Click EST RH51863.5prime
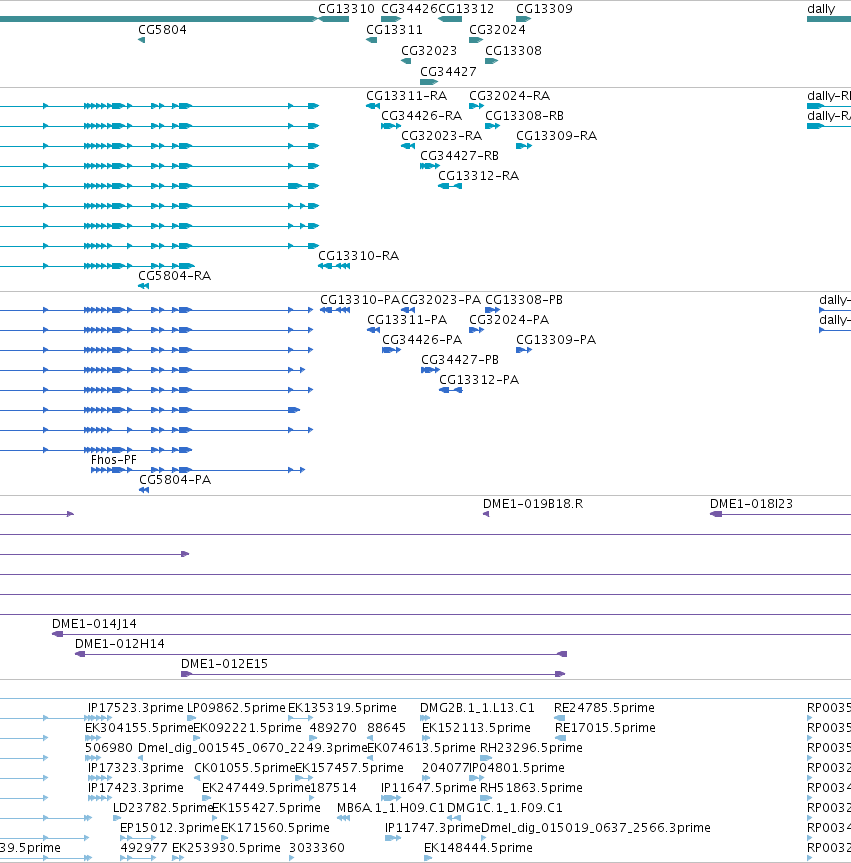The width and height of the screenshot is (851, 863). pyautogui.click(x=531, y=788)
